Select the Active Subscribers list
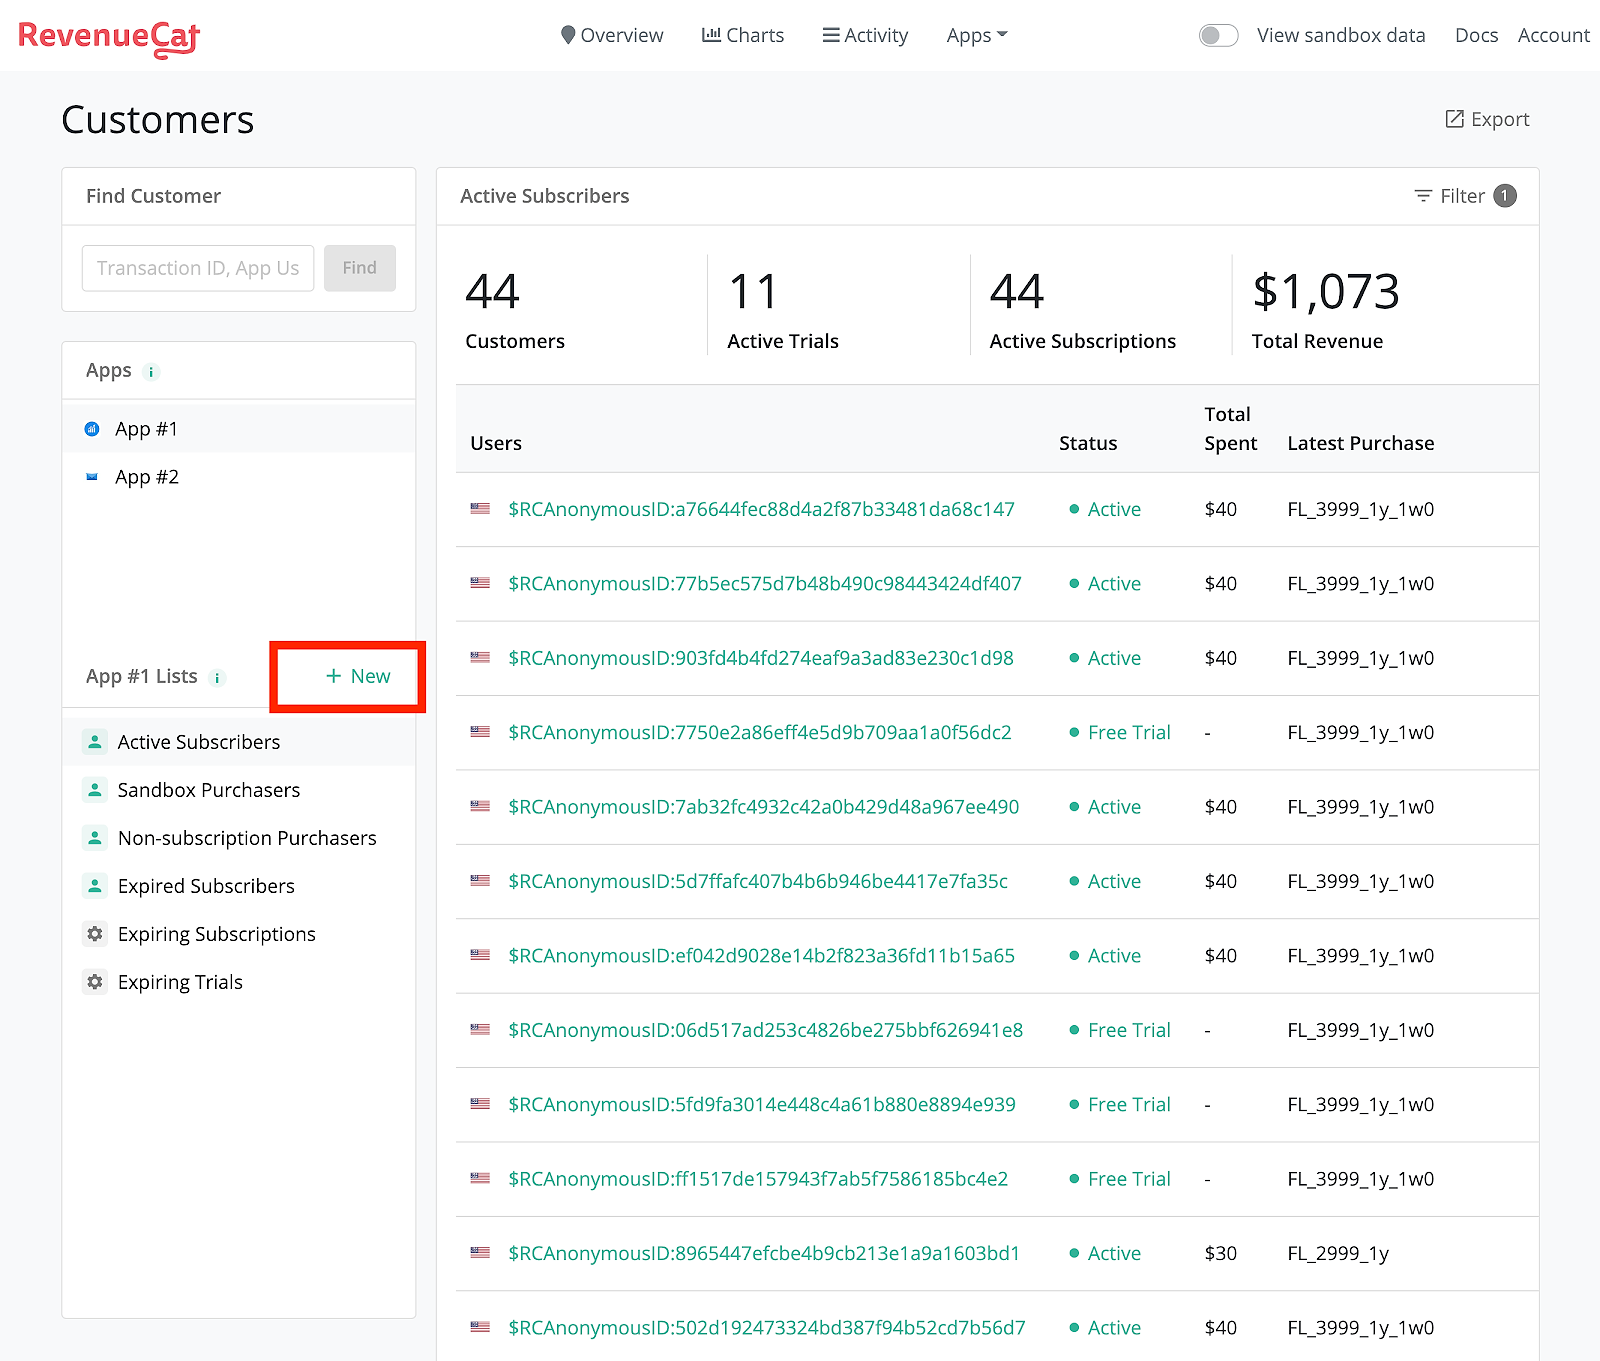Screen dimensions: 1600x1361 239,742
